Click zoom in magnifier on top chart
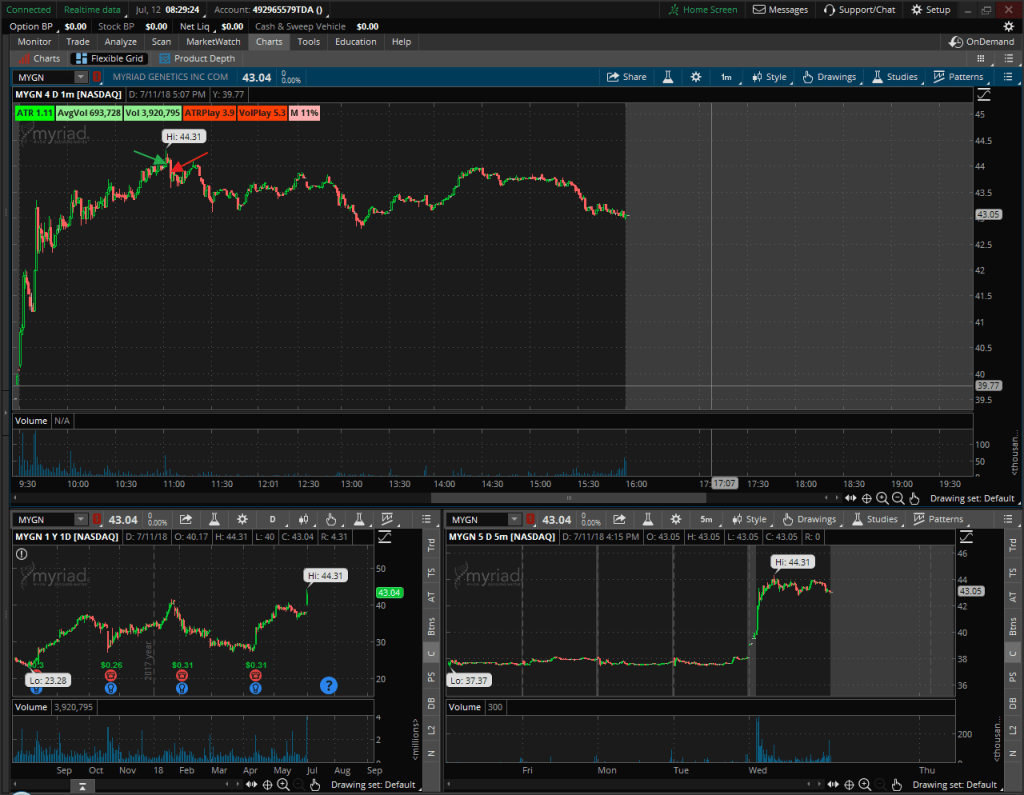 click(x=882, y=498)
